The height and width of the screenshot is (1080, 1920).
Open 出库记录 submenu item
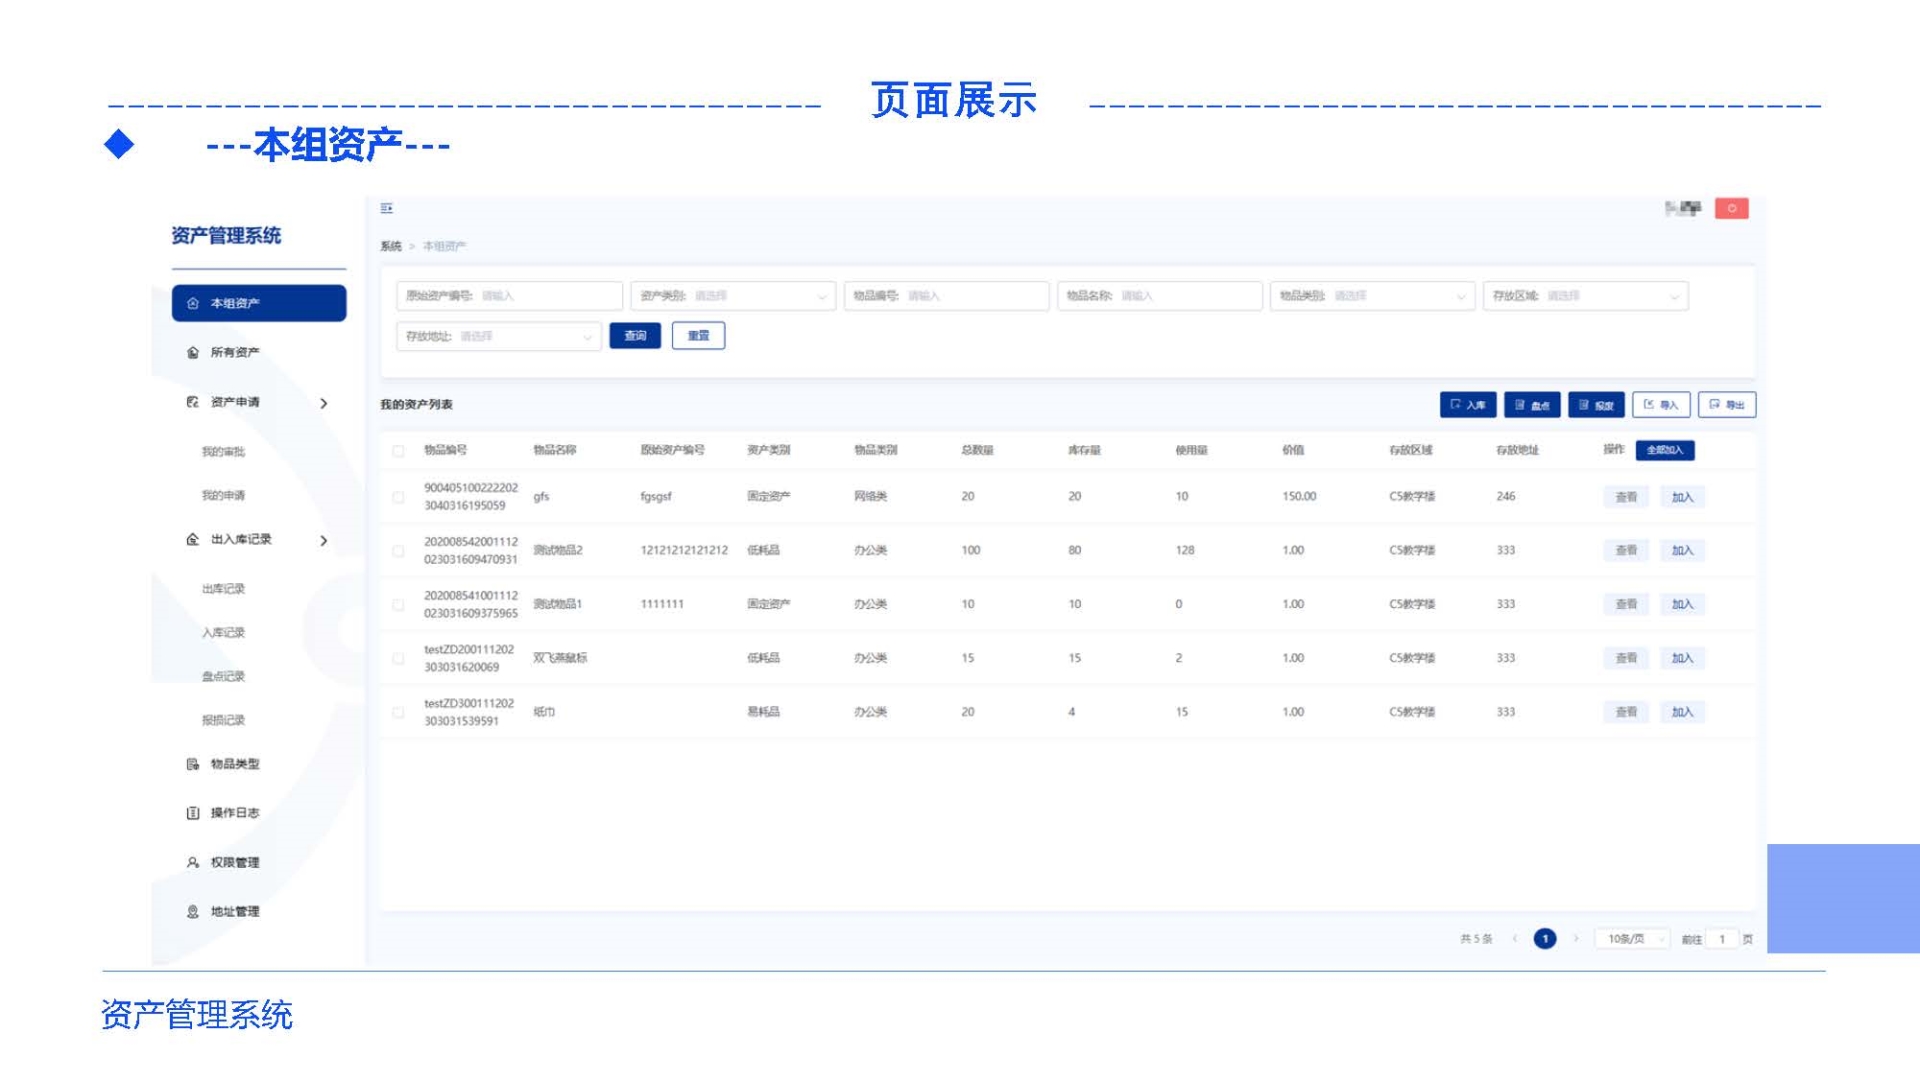tap(223, 589)
